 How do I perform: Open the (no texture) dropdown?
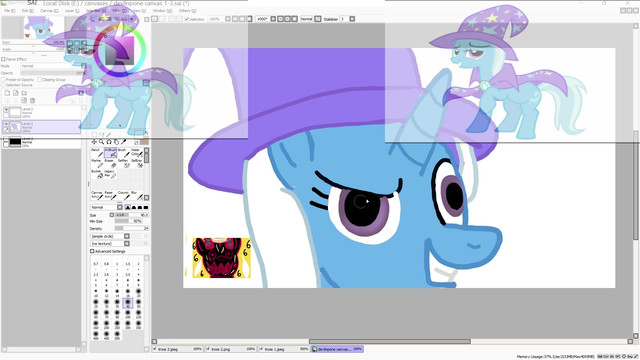pyautogui.click(x=127, y=244)
